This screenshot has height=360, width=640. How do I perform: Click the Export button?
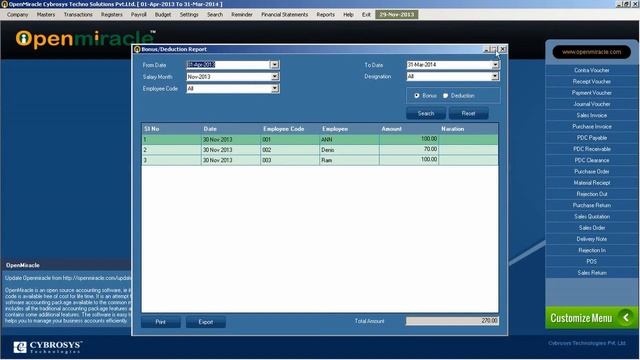(205, 322)
